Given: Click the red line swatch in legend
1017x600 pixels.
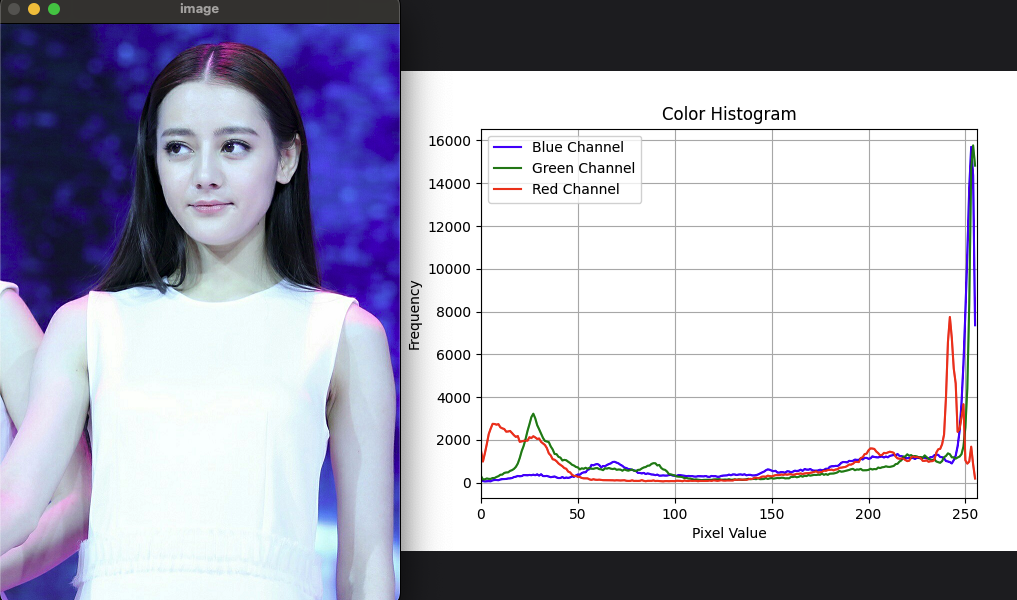Looking at the screenshot, I should click(508, 189).
